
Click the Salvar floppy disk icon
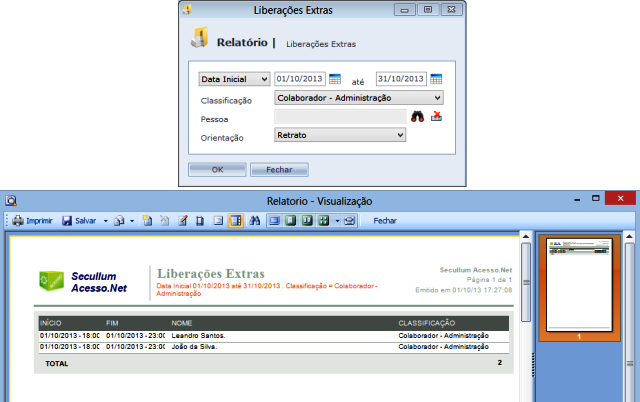(67, 220)
